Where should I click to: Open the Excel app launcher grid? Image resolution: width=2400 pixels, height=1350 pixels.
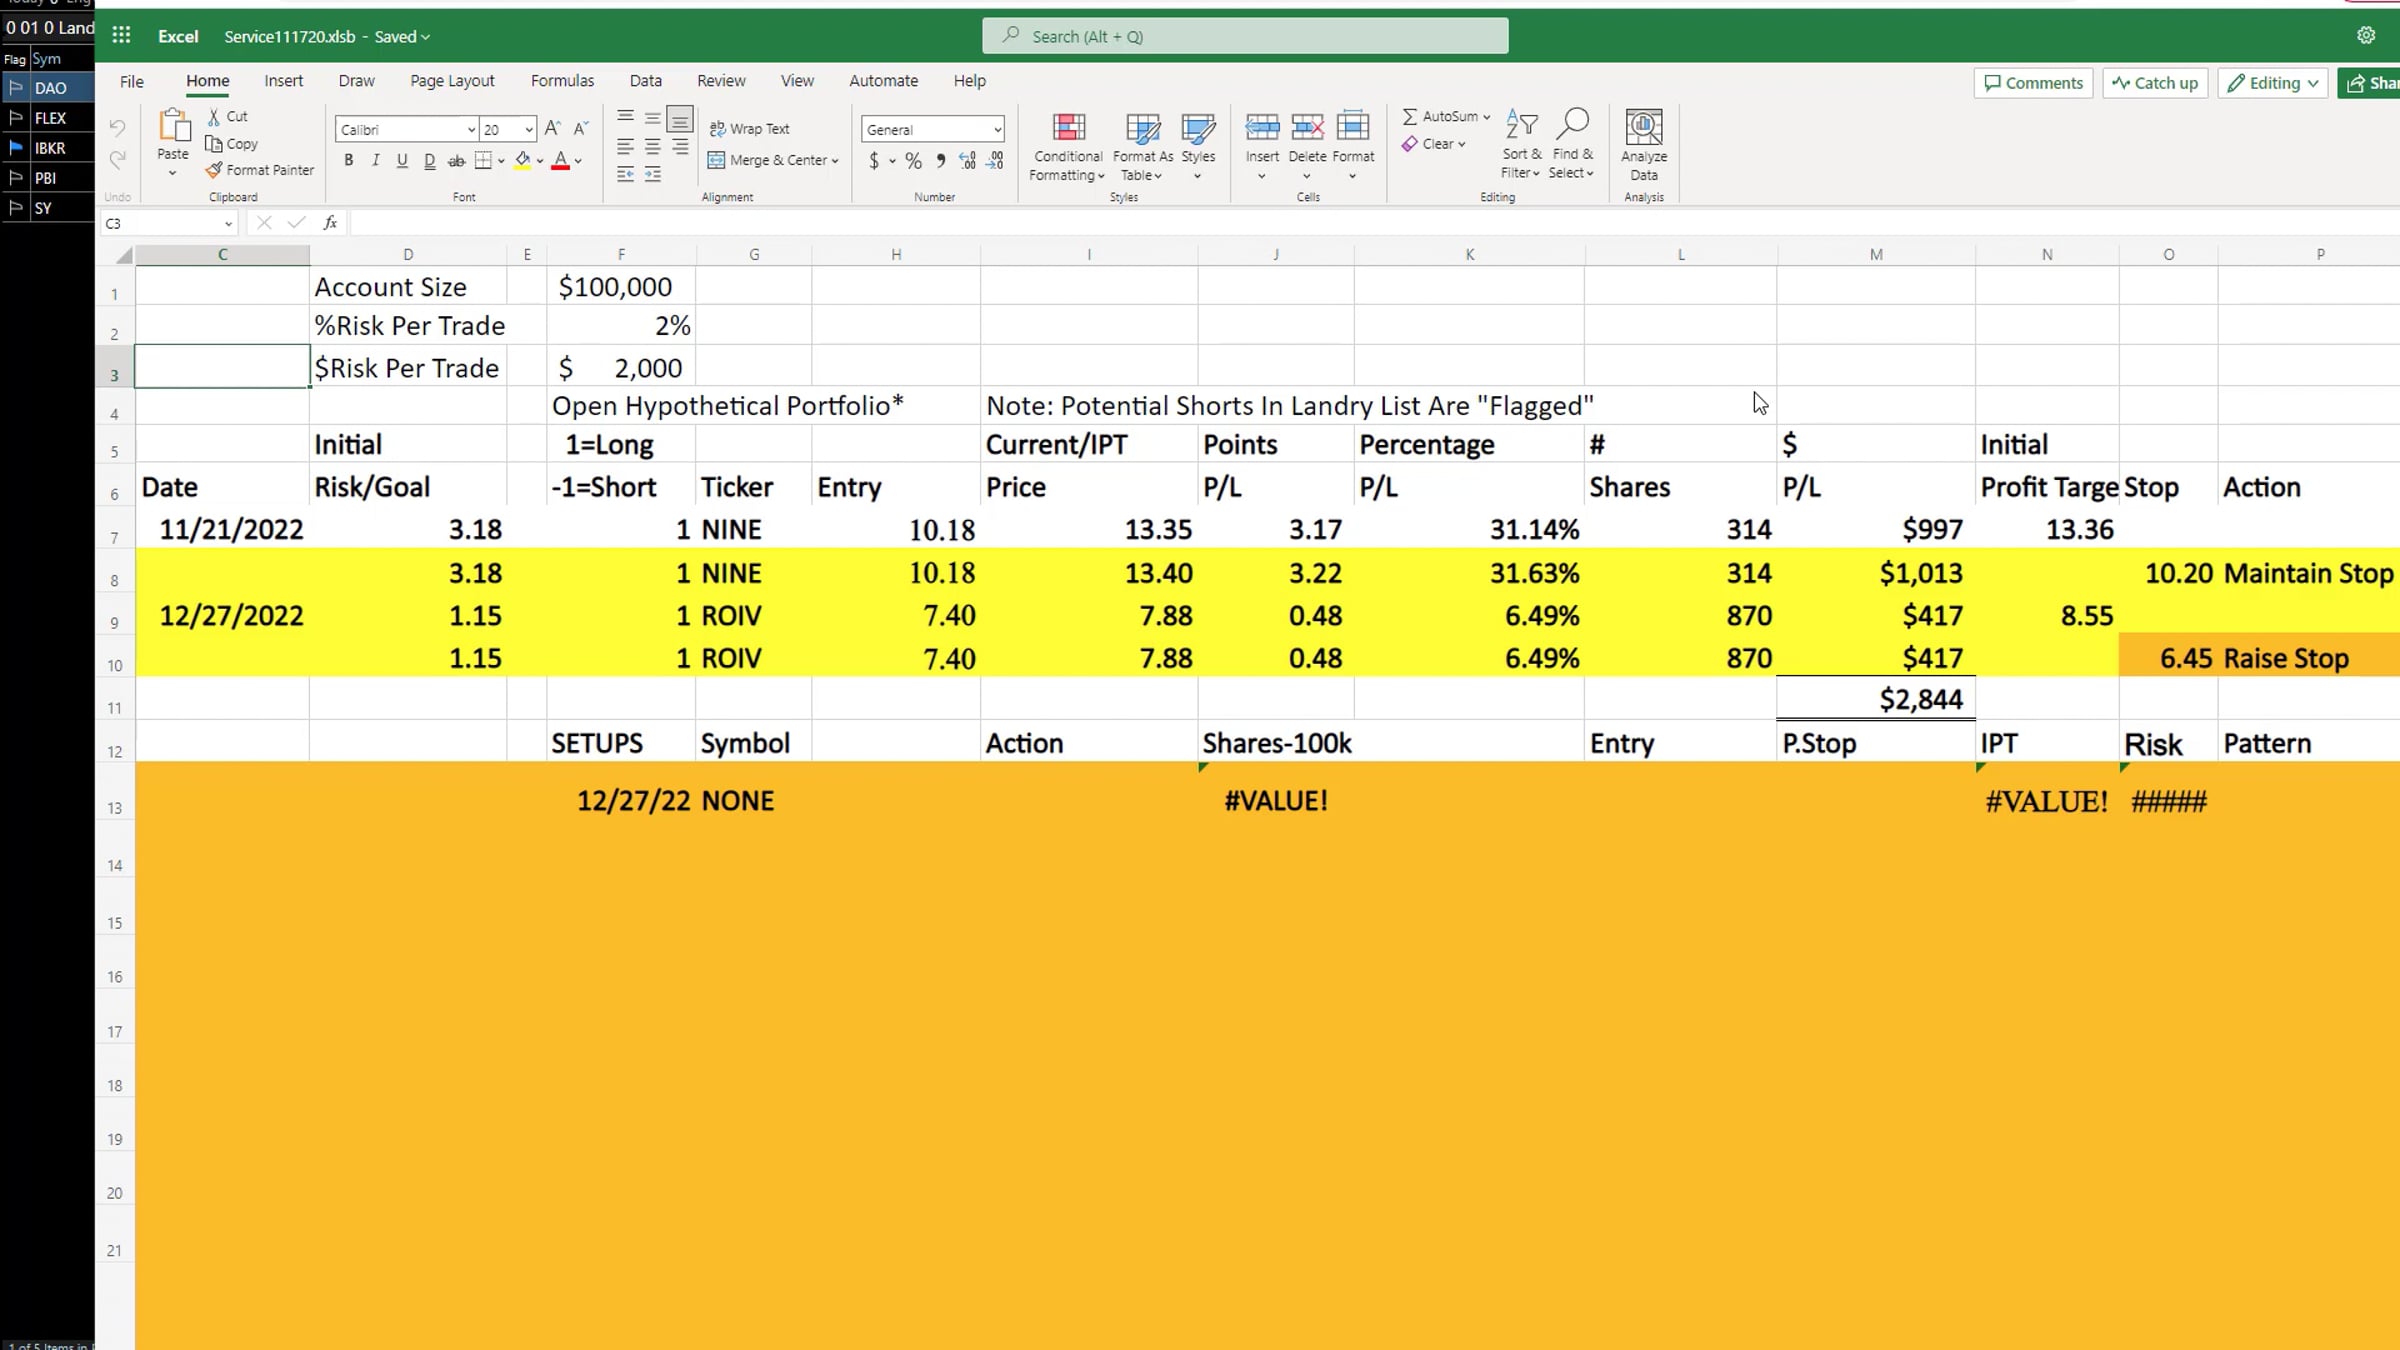tap(121, 36)
